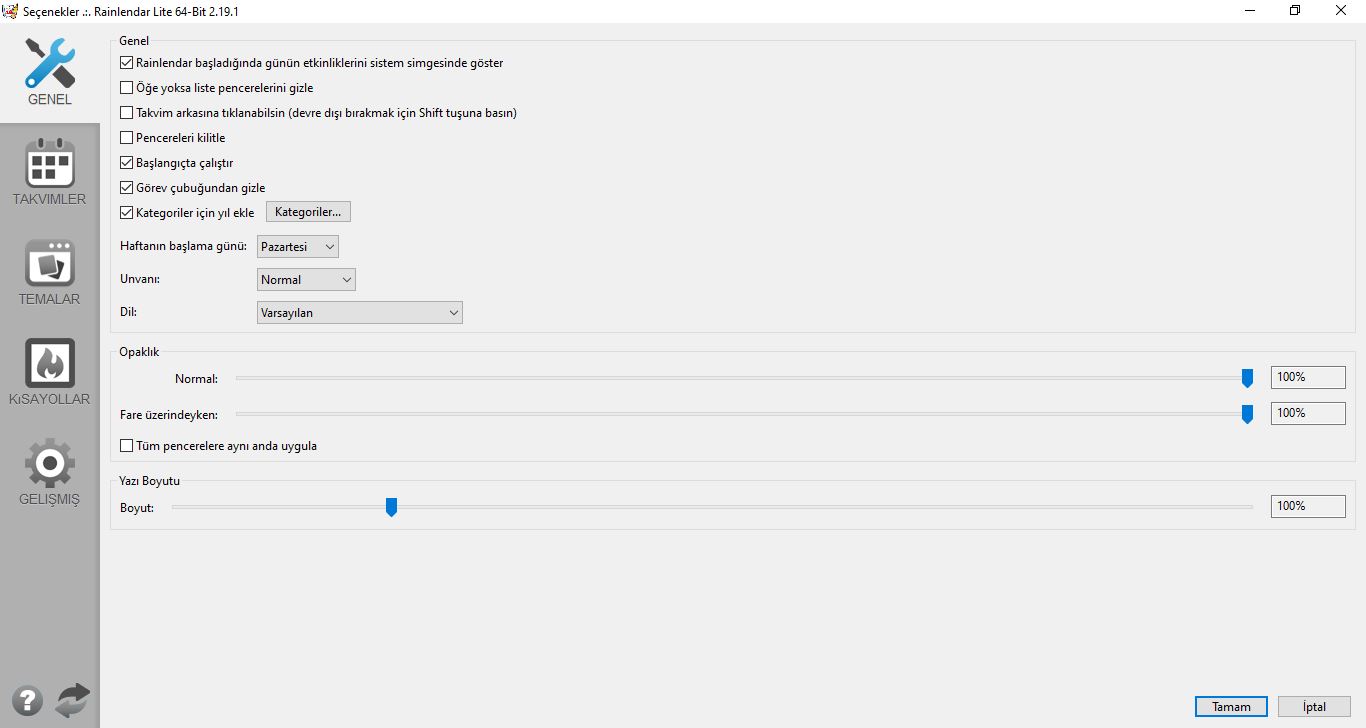The image size is (1366, 728).
Task: Click the Kategoriler... button
Action: coord(308,212)
